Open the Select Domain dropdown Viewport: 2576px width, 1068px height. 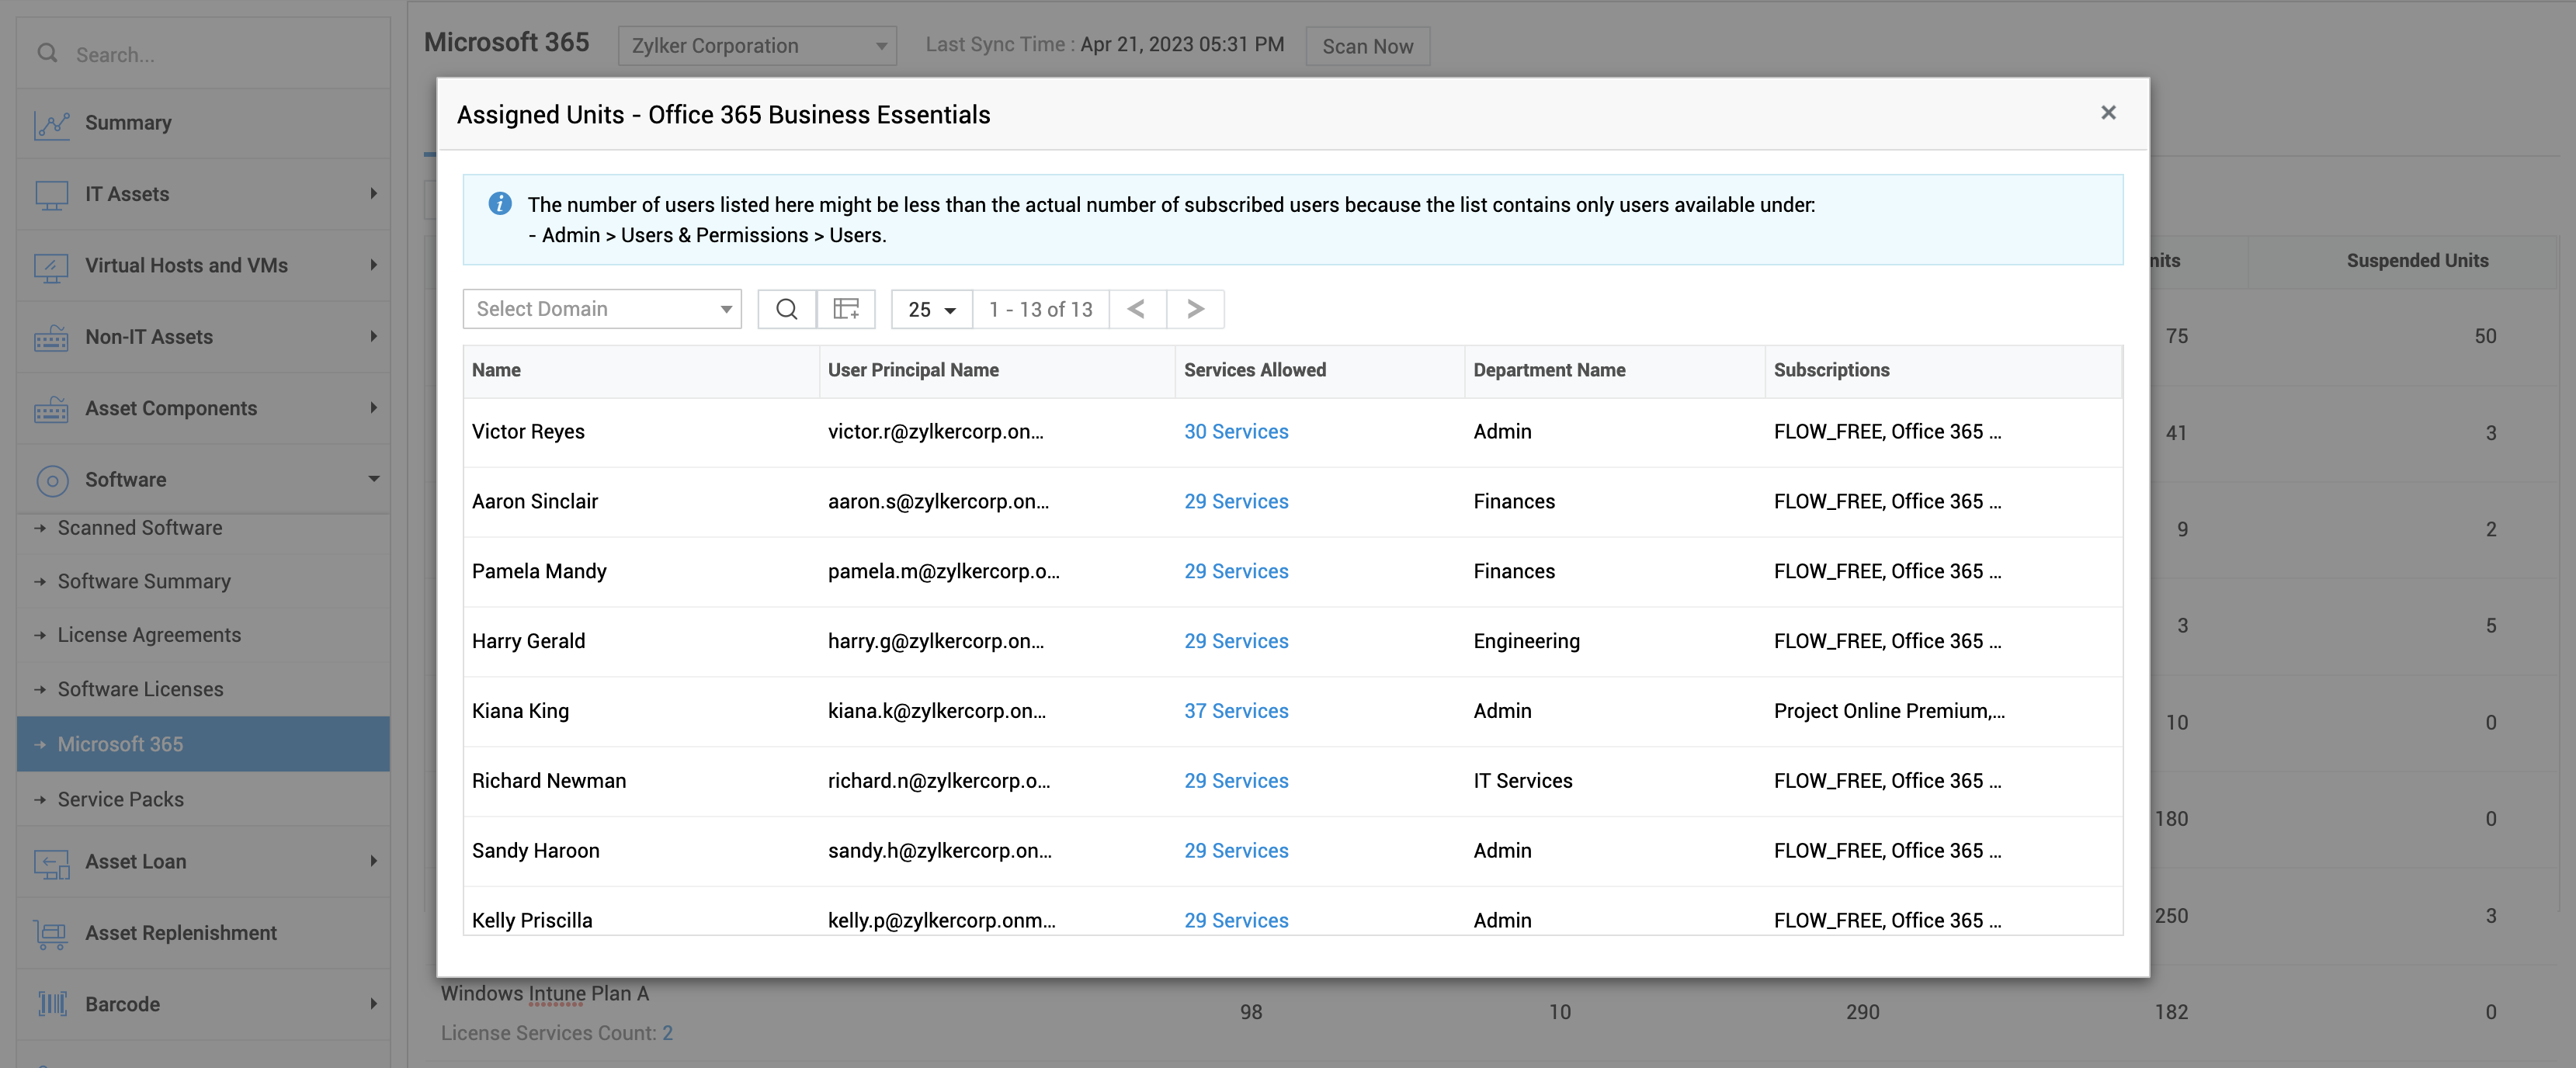(x=602, y=309)
